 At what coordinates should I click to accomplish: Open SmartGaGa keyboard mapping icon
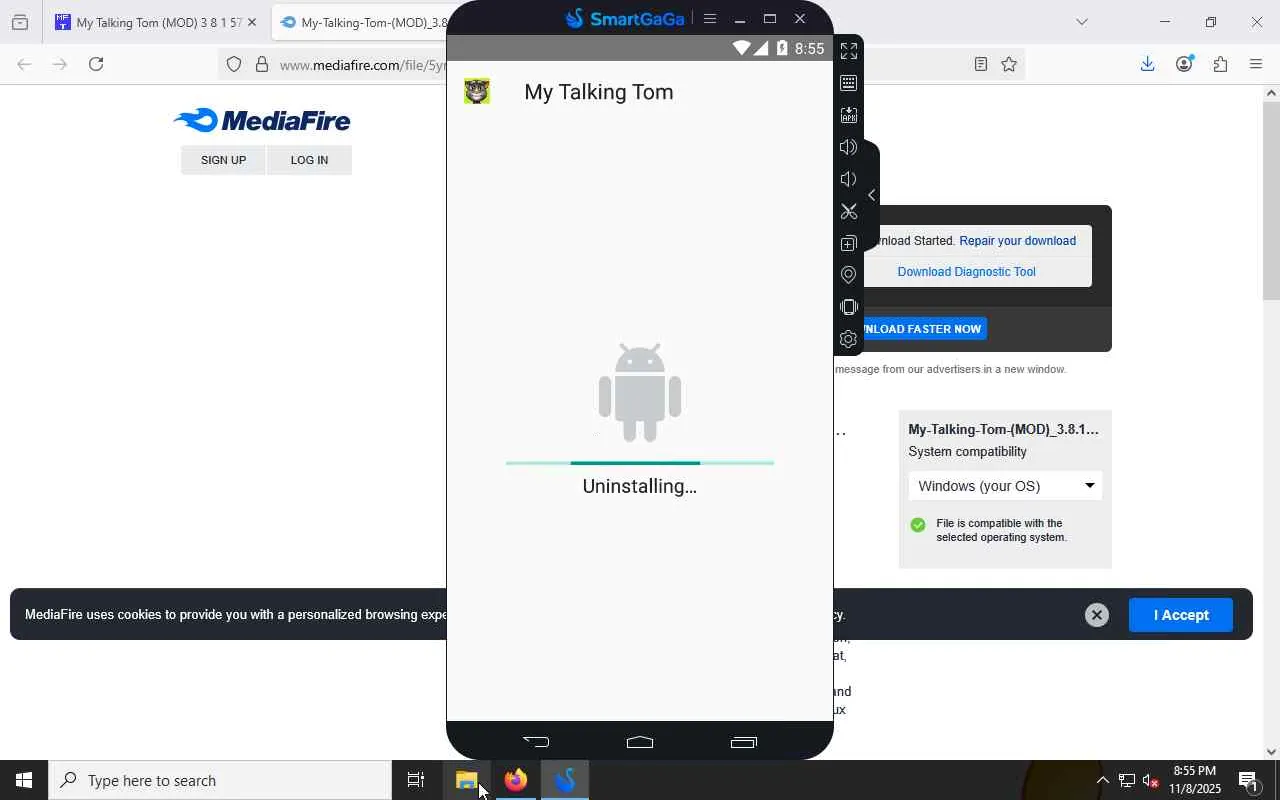[x=849, y=83]
